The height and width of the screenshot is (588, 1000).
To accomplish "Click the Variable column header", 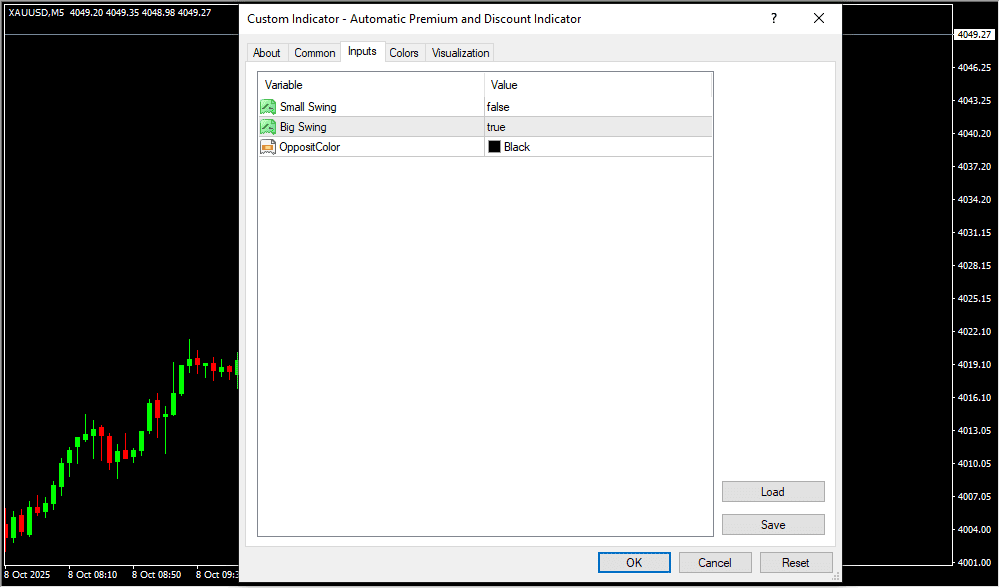I will pos(370,85).
